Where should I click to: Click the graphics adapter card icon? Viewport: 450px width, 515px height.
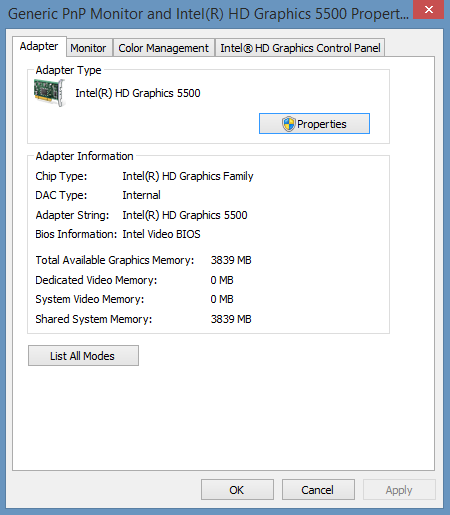click(49, 93)
